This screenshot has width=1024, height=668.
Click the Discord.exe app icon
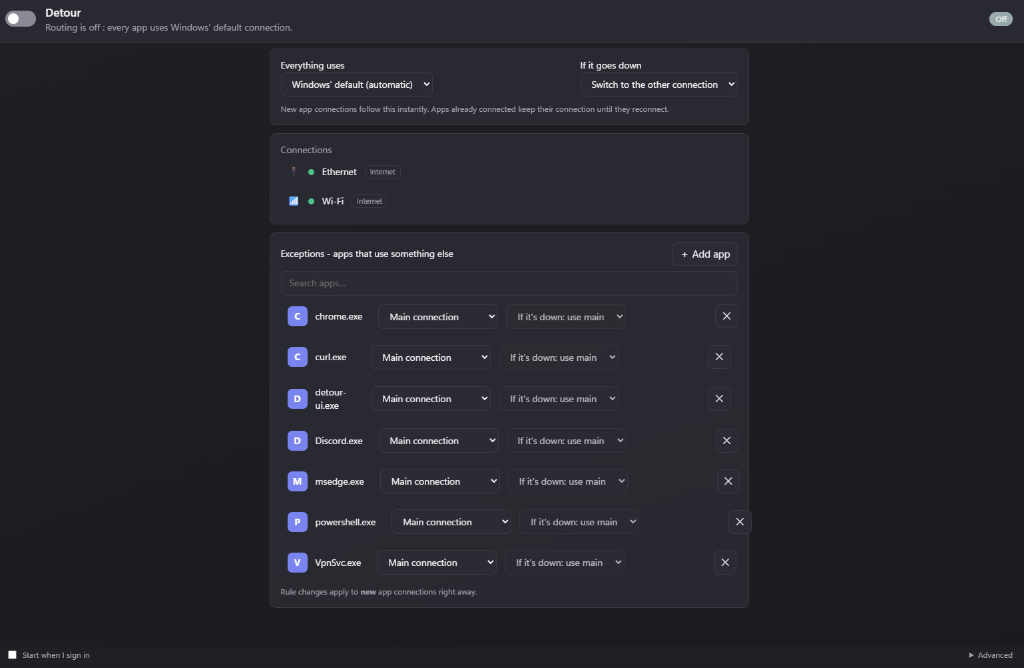click(x=297, y=441)
